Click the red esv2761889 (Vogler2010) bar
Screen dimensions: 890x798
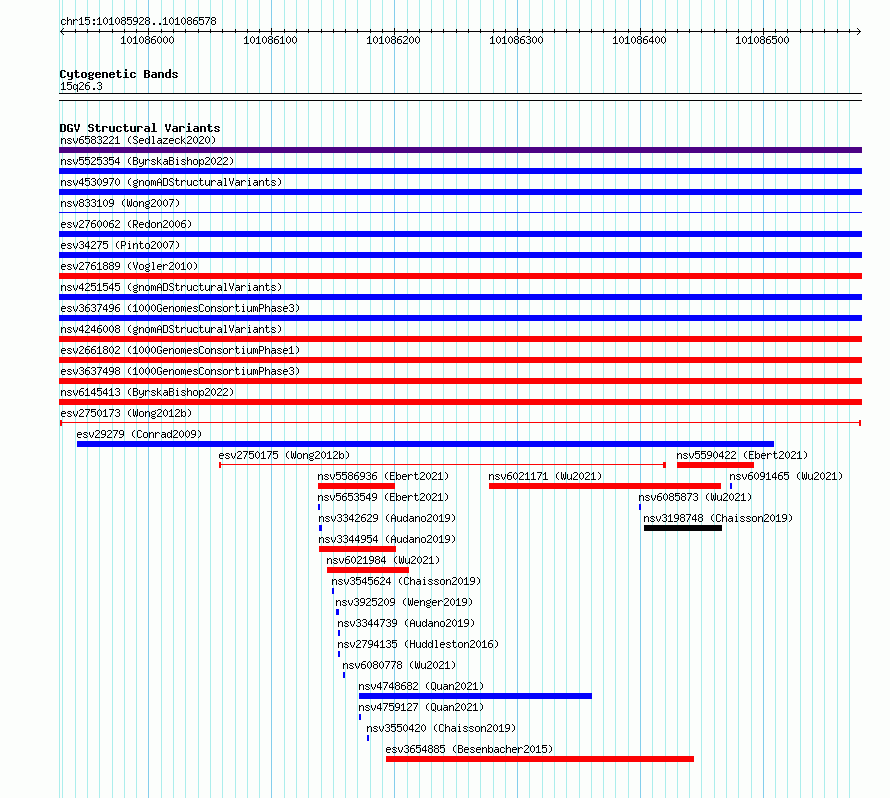(x=460, y=276)
